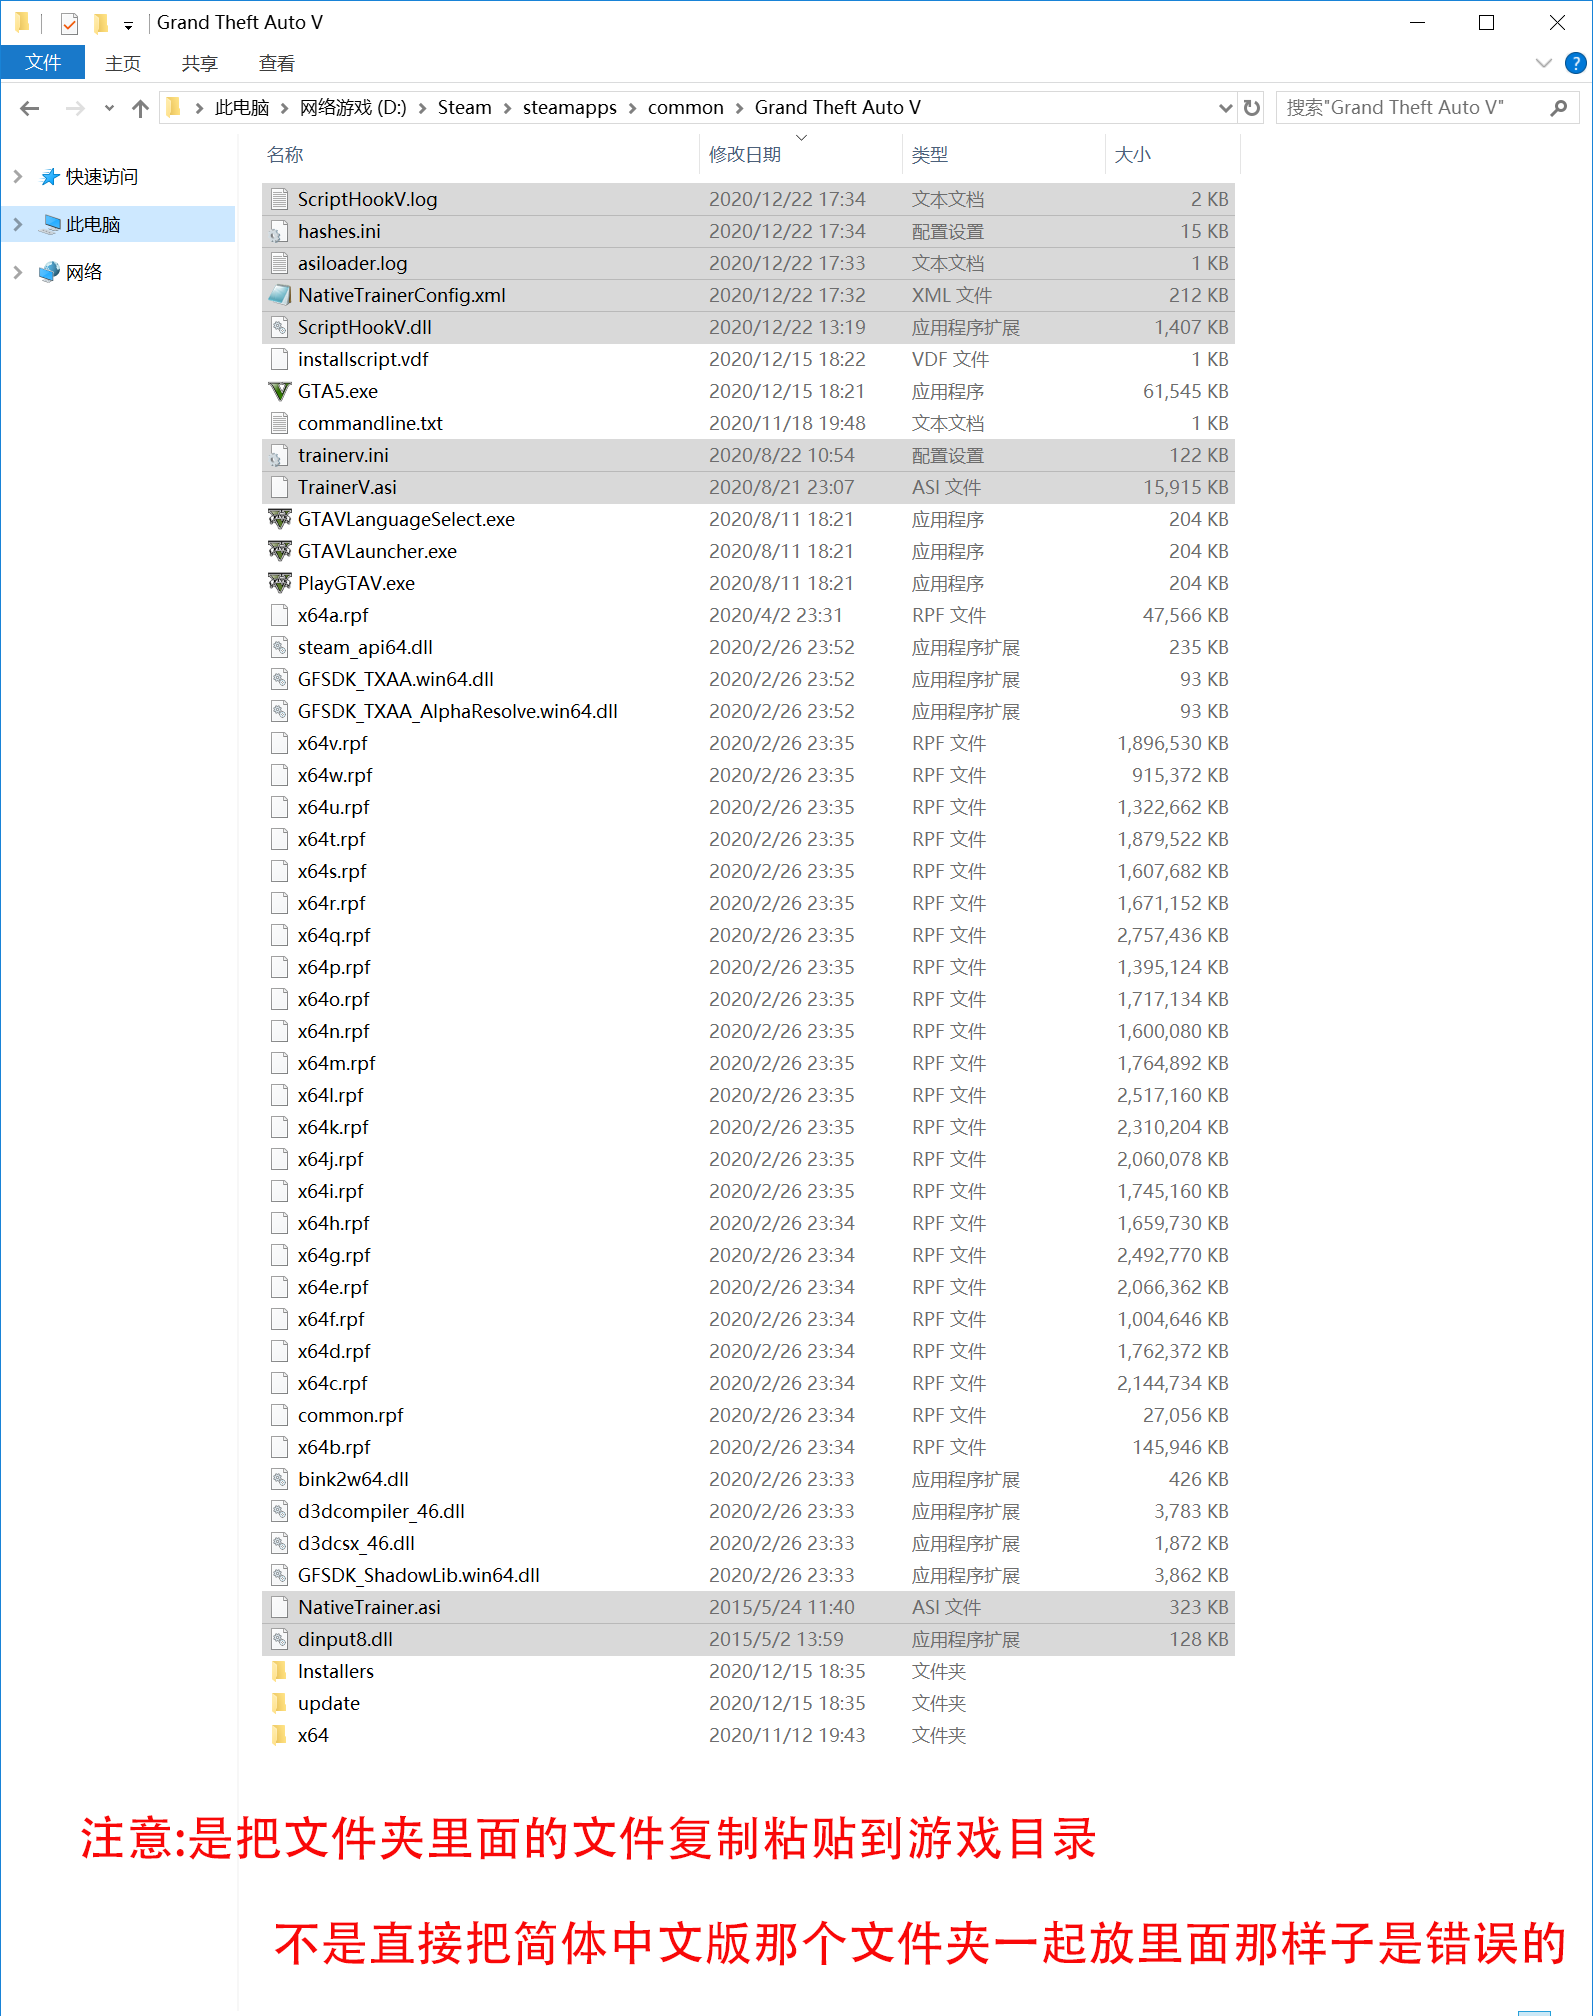The height and width of the screenshot is (2016, 1593).
Task: Click the bink2w64.dll file icon
Action: 280,1479
